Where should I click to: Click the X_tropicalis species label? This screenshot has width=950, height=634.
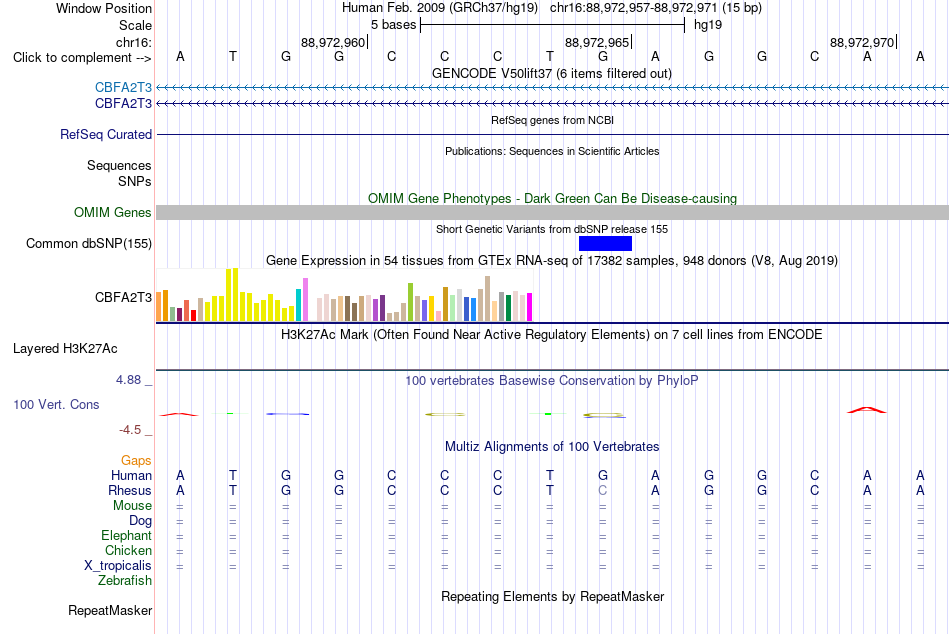tap(118, 566)
